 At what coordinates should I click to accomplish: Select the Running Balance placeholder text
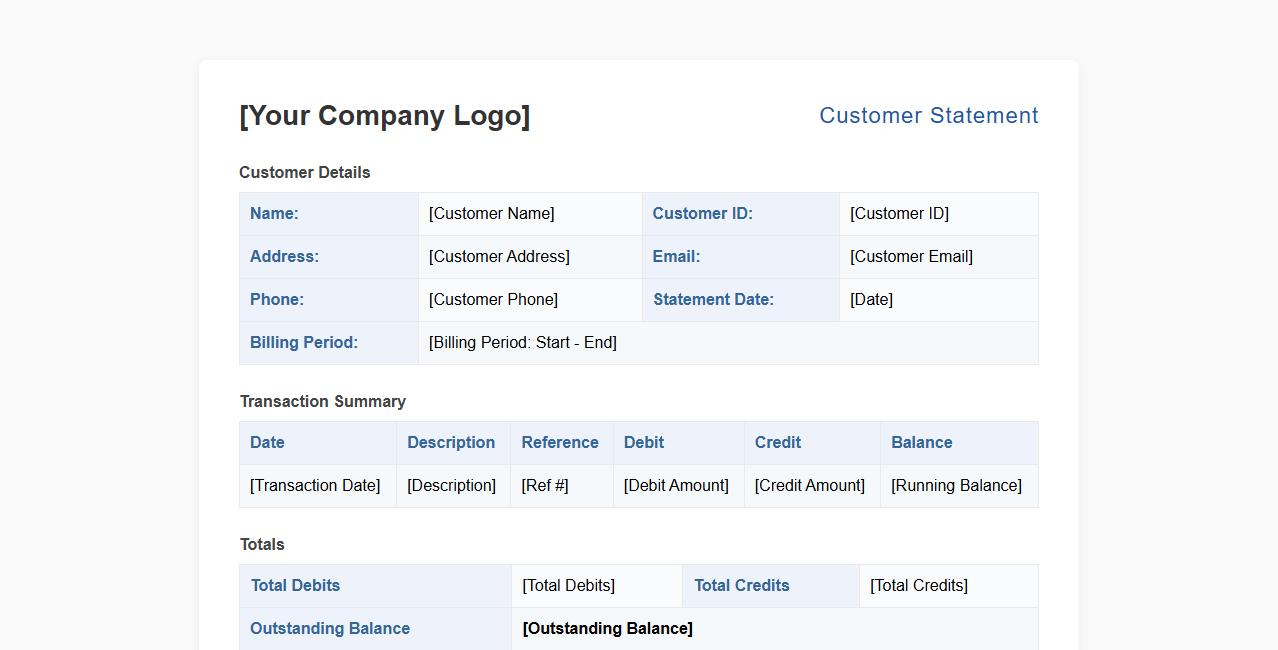pyautogui.click(x=956, y=485)
